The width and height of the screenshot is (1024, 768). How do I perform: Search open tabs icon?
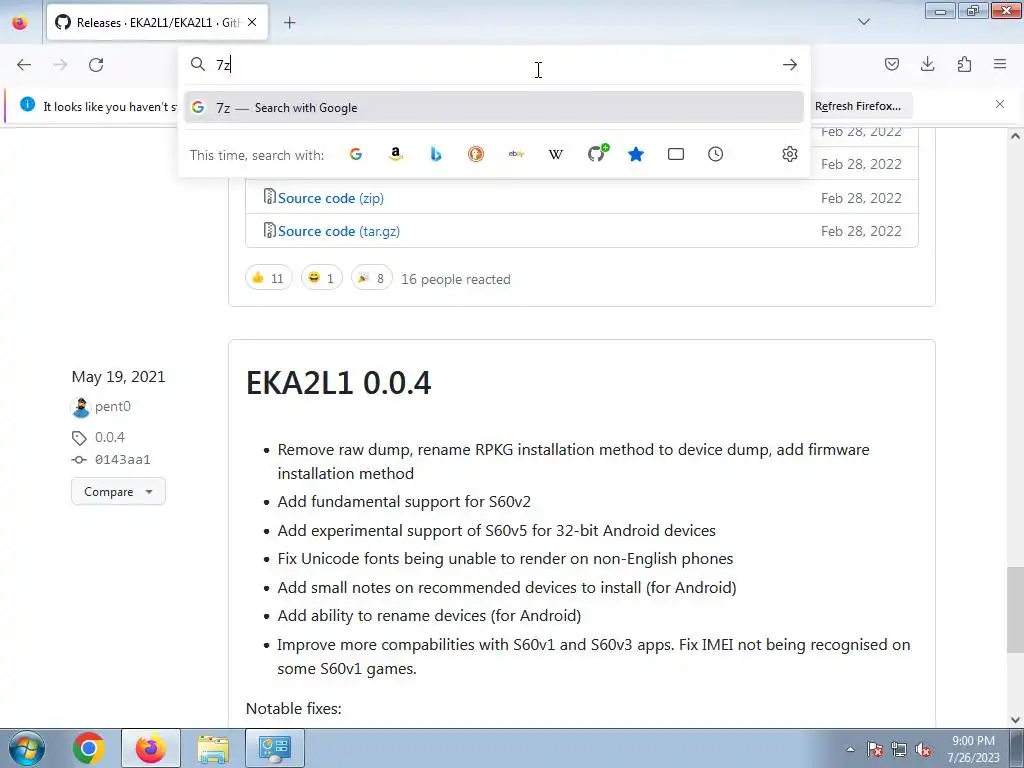pos(676,154)
